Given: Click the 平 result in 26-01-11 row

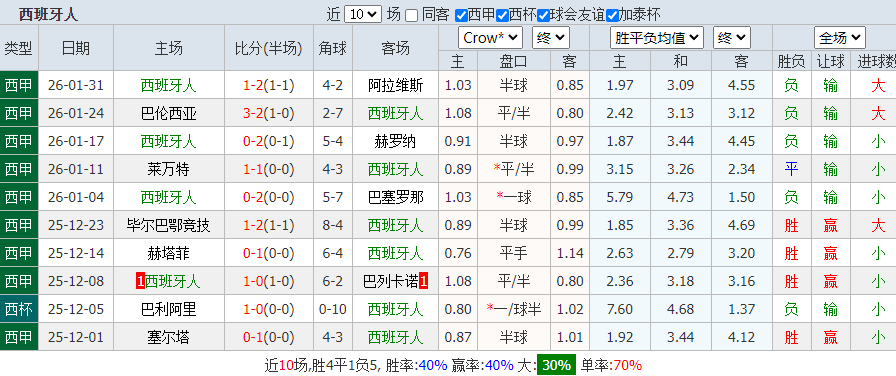Looking at the screenshot, I should tap(791, 169).
